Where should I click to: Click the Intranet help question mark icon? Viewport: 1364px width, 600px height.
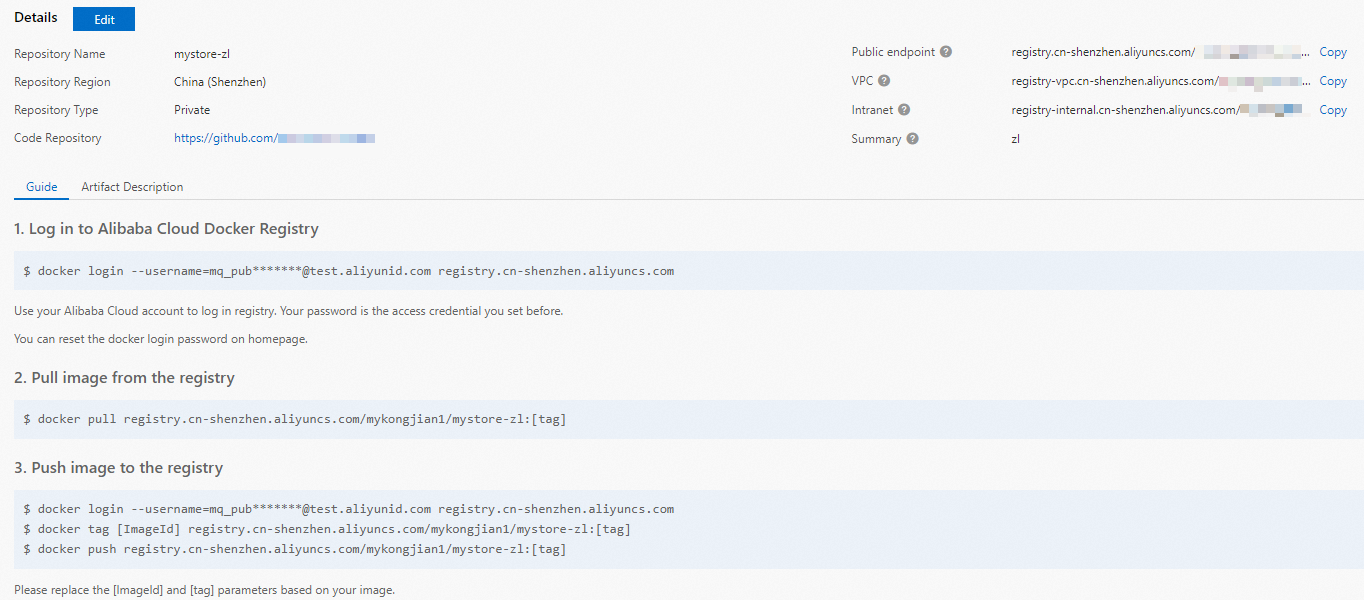tap(906, 110)
